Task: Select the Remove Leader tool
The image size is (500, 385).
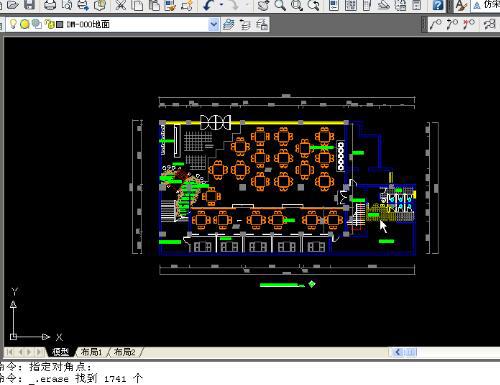Action: click(469, 24)
